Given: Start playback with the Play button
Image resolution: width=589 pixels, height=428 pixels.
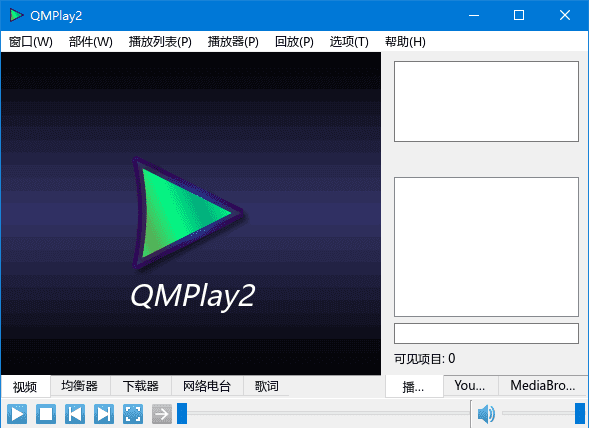Looking at the screenshot, I should tap(17, 414).
